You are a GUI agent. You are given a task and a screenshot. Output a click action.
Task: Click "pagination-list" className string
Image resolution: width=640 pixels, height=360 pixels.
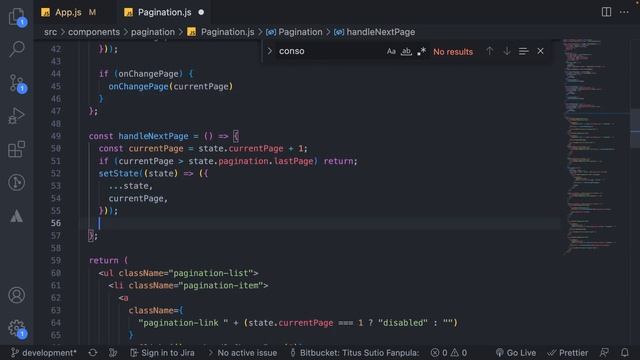(211, 273)
